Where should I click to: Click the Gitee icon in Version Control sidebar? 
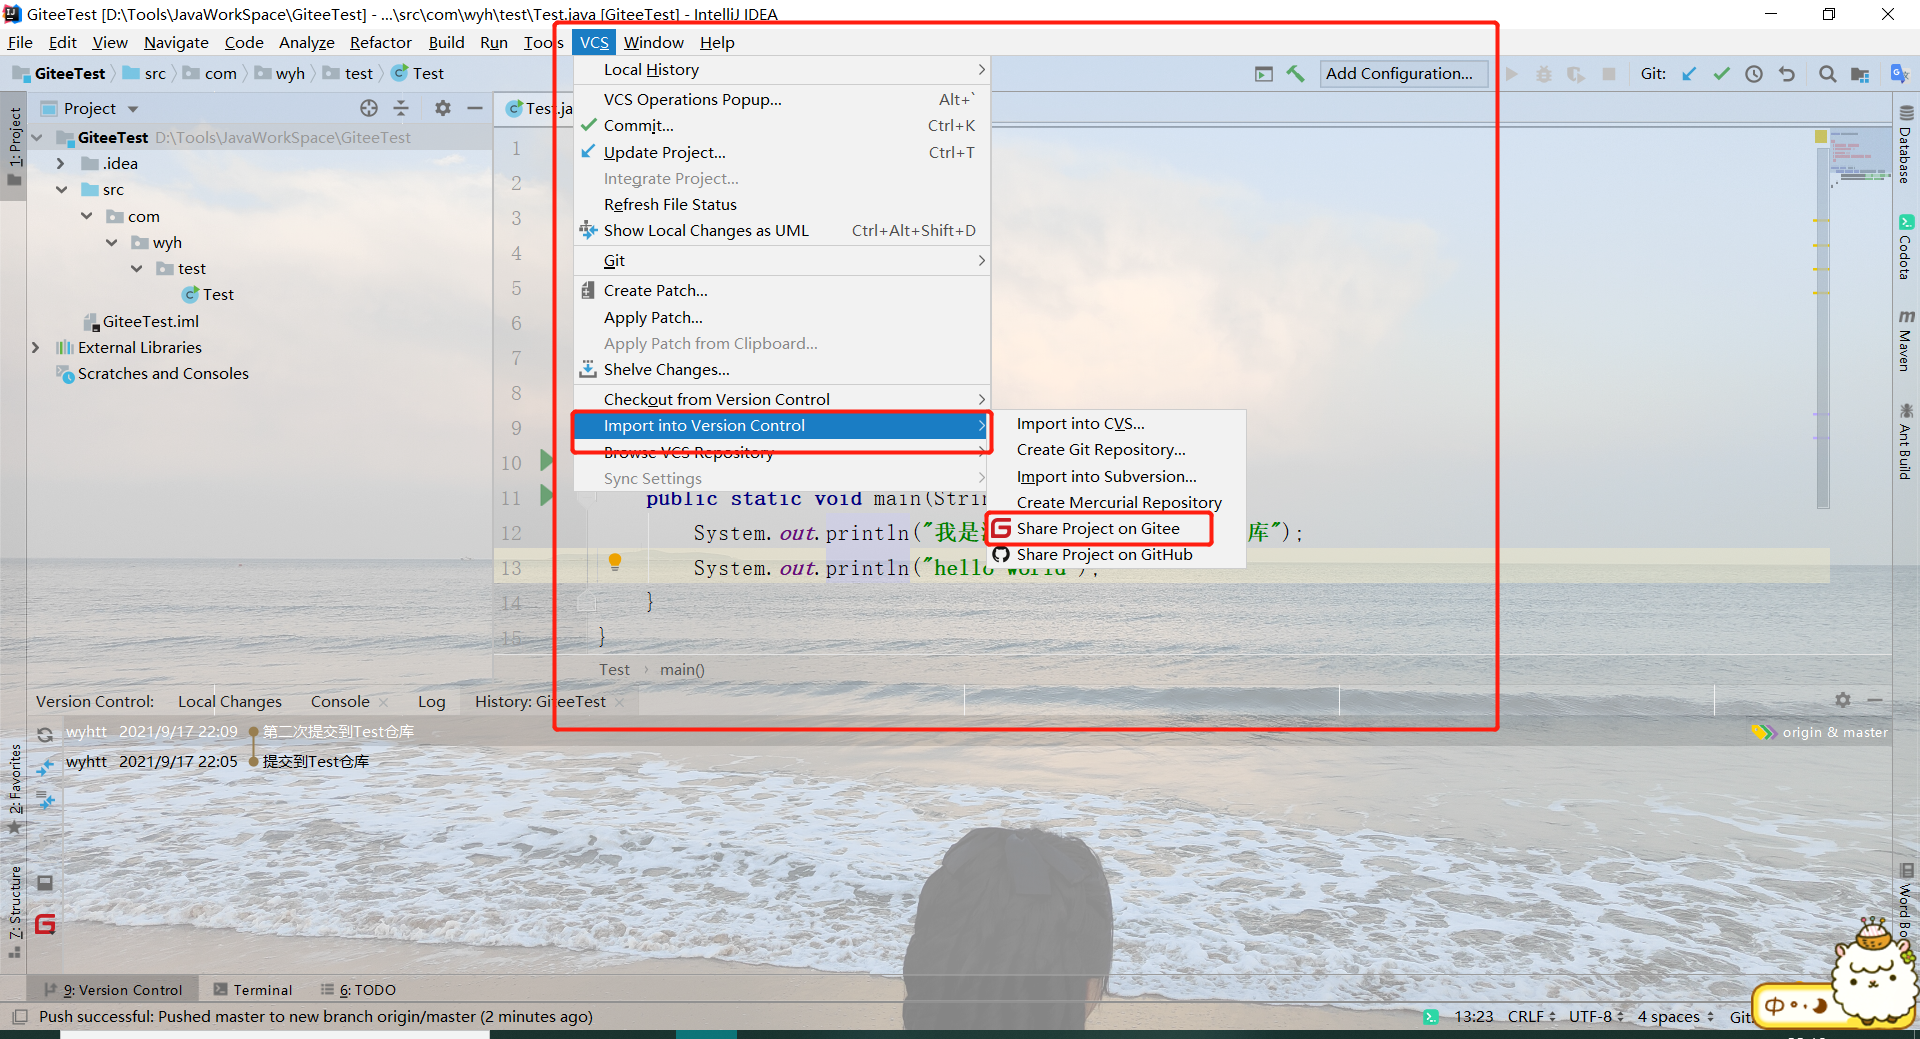(x=45, y=924)
